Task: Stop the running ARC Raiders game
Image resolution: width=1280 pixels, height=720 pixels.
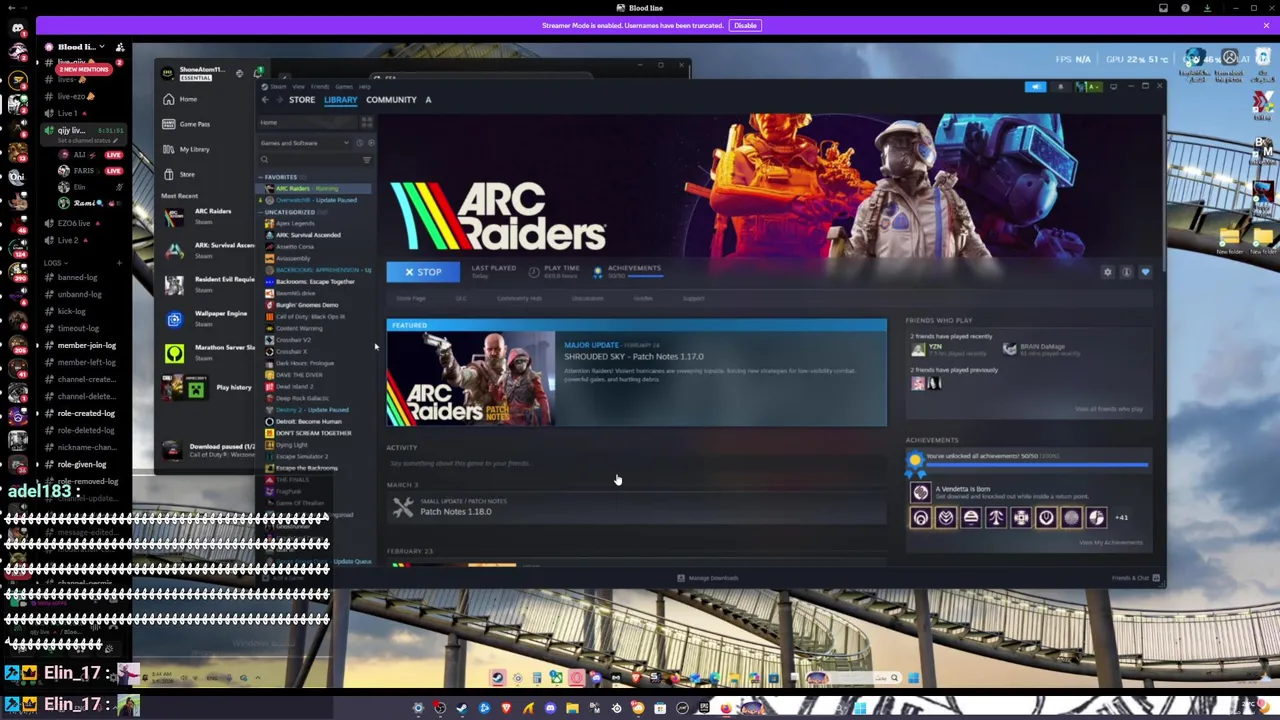Action: [423, 272]
